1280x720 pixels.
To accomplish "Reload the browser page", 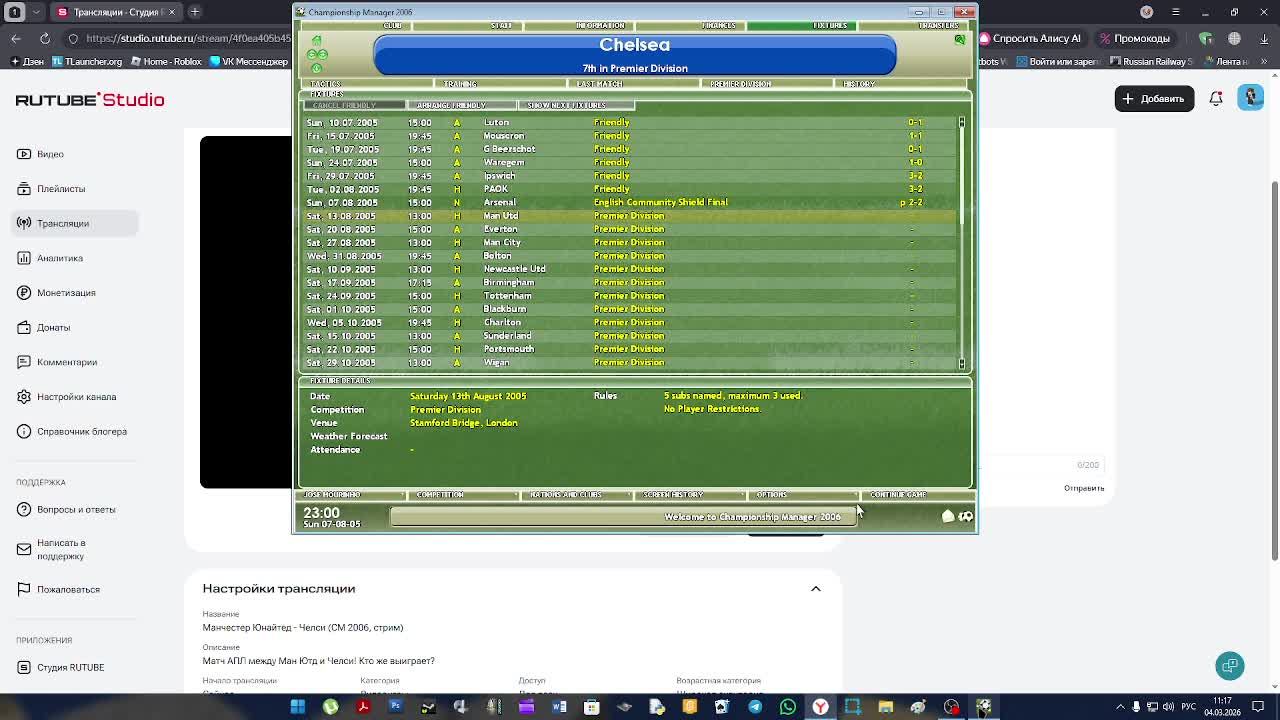I will coord(45,38).
